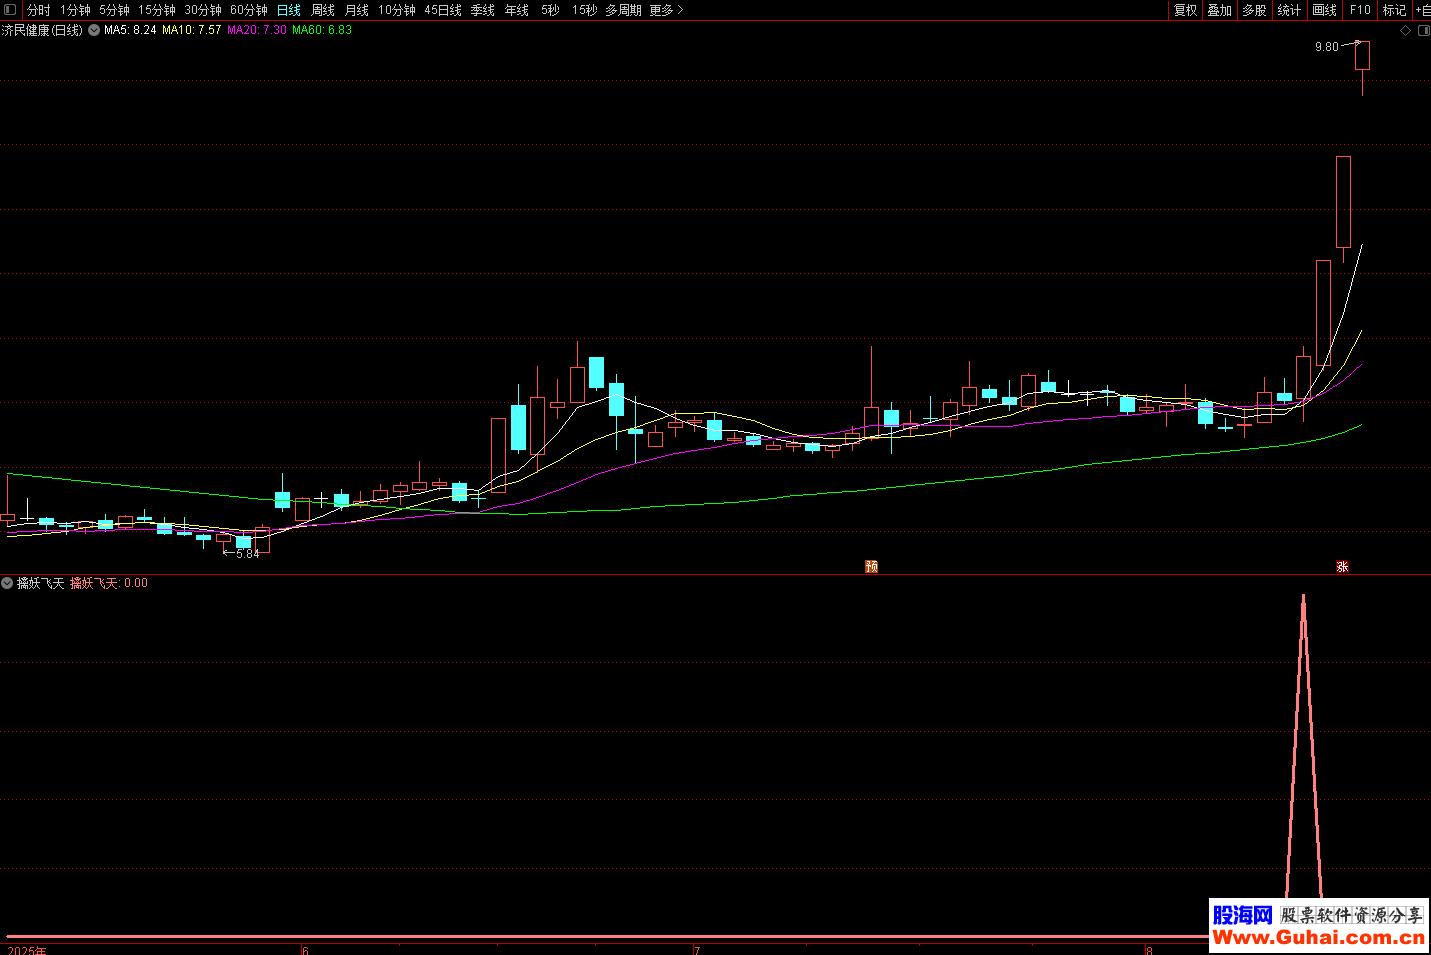Select the 5秒 period tab
The width and height of the screenshot is (1431, 955).
551,10
